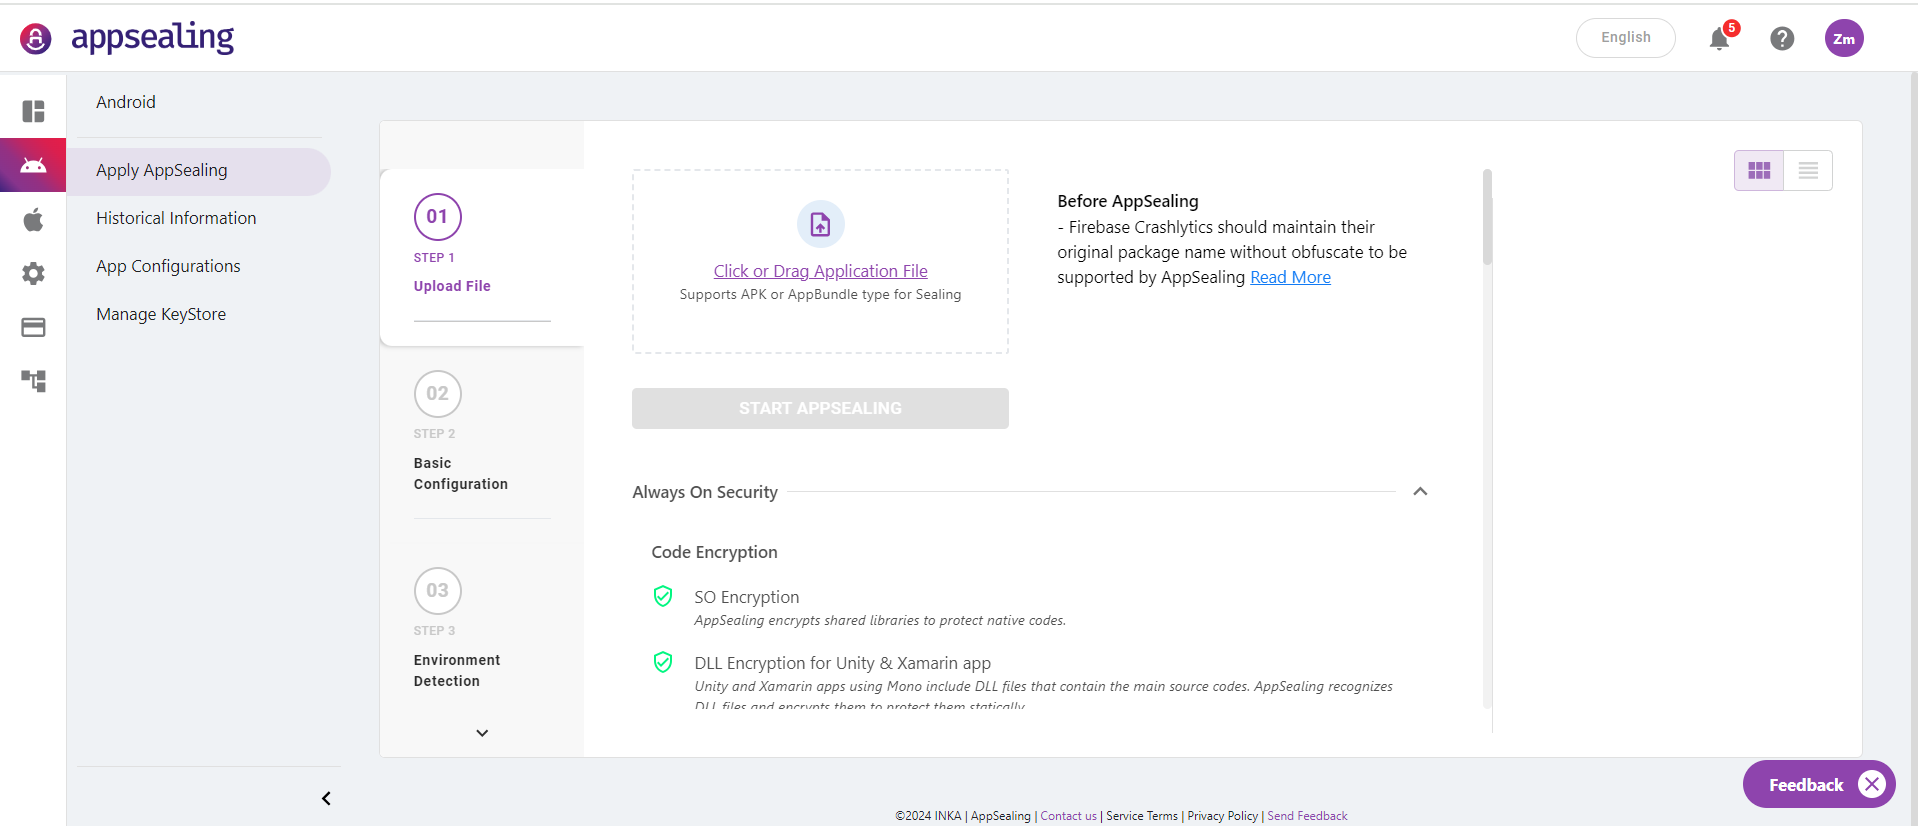Click the content panel vertical scrollbar
This screenshot has width=1918, height=826.
click(1487, 218)
